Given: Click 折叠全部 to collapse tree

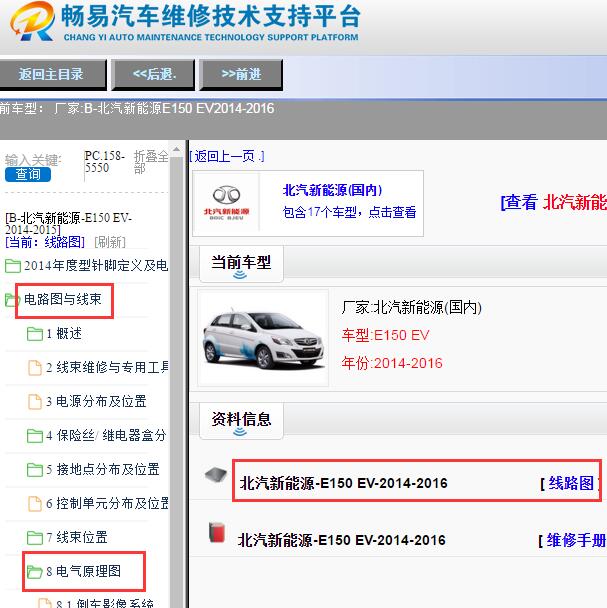Looking at the screenshot, I should pyautogui.click(x=151, y=162).
